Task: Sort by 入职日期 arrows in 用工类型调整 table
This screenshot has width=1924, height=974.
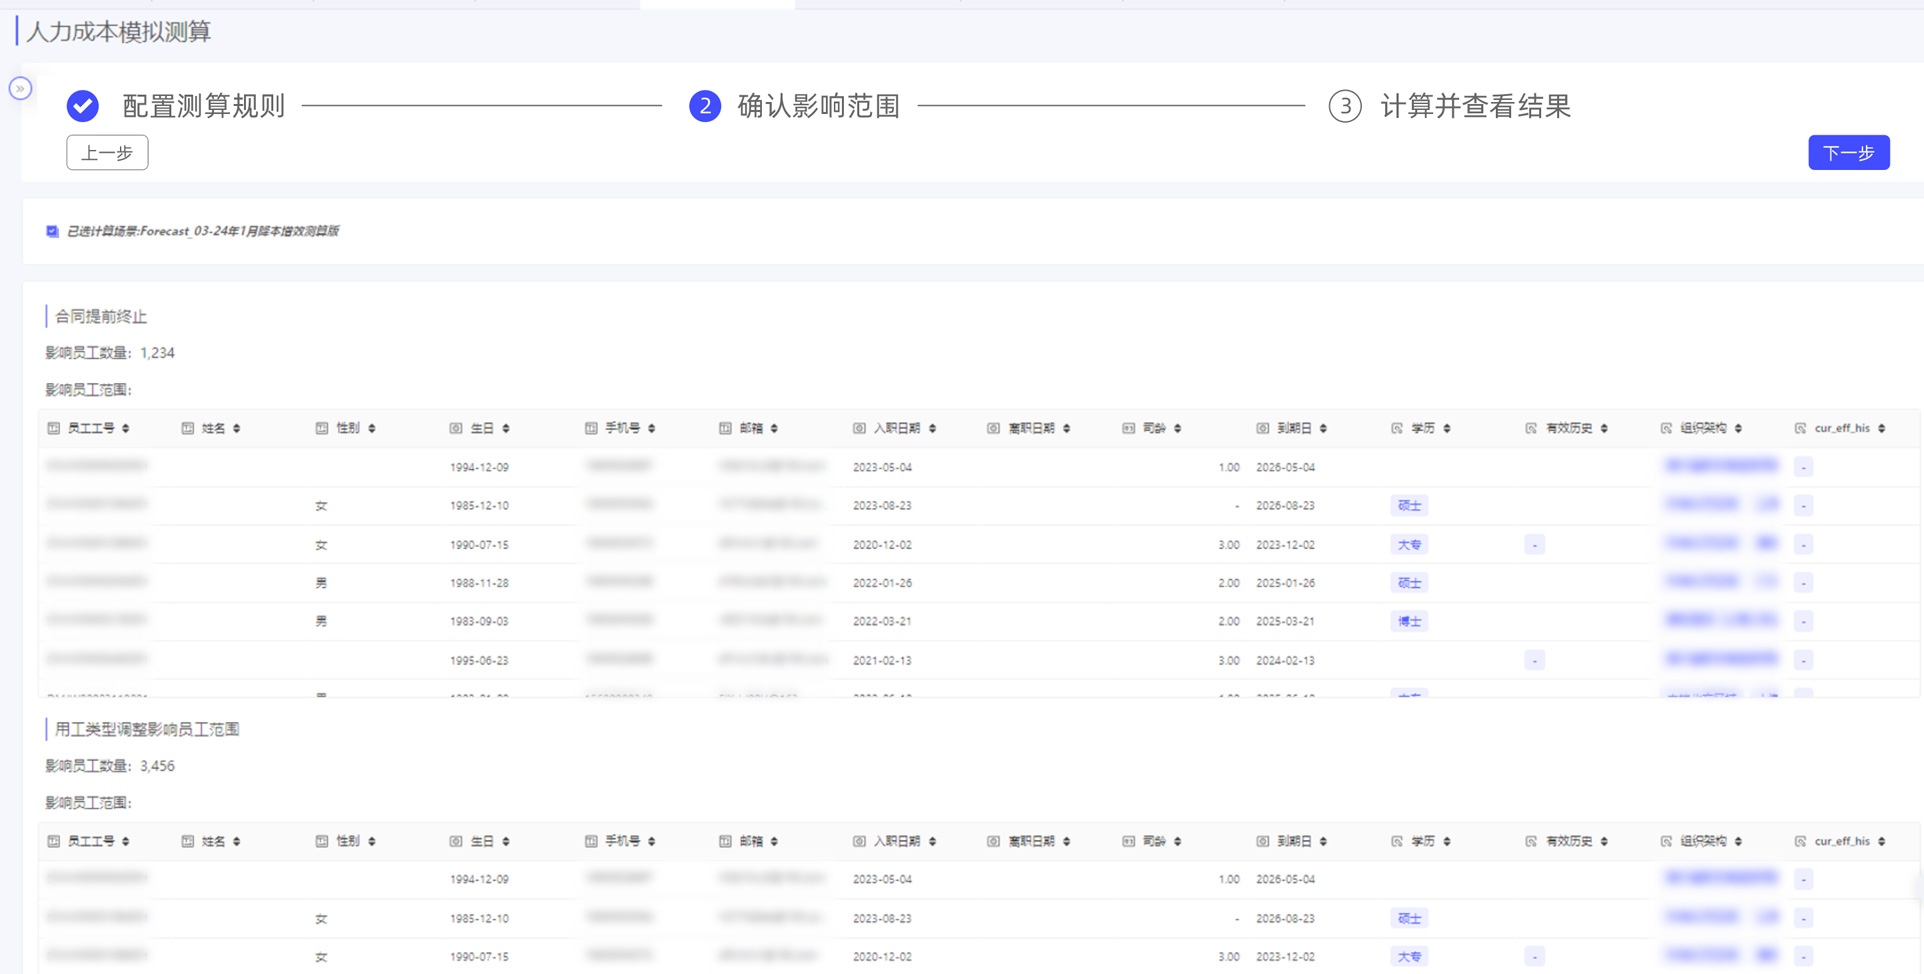Action: coord(933,841)
